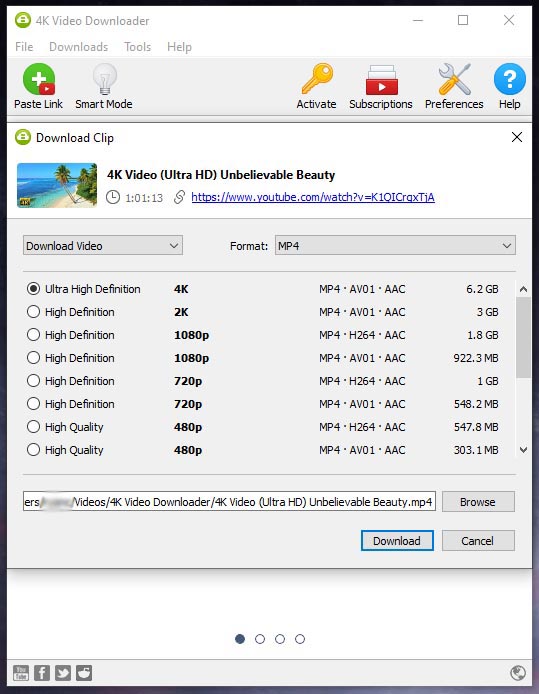Click the save path input field

point(229,501)
